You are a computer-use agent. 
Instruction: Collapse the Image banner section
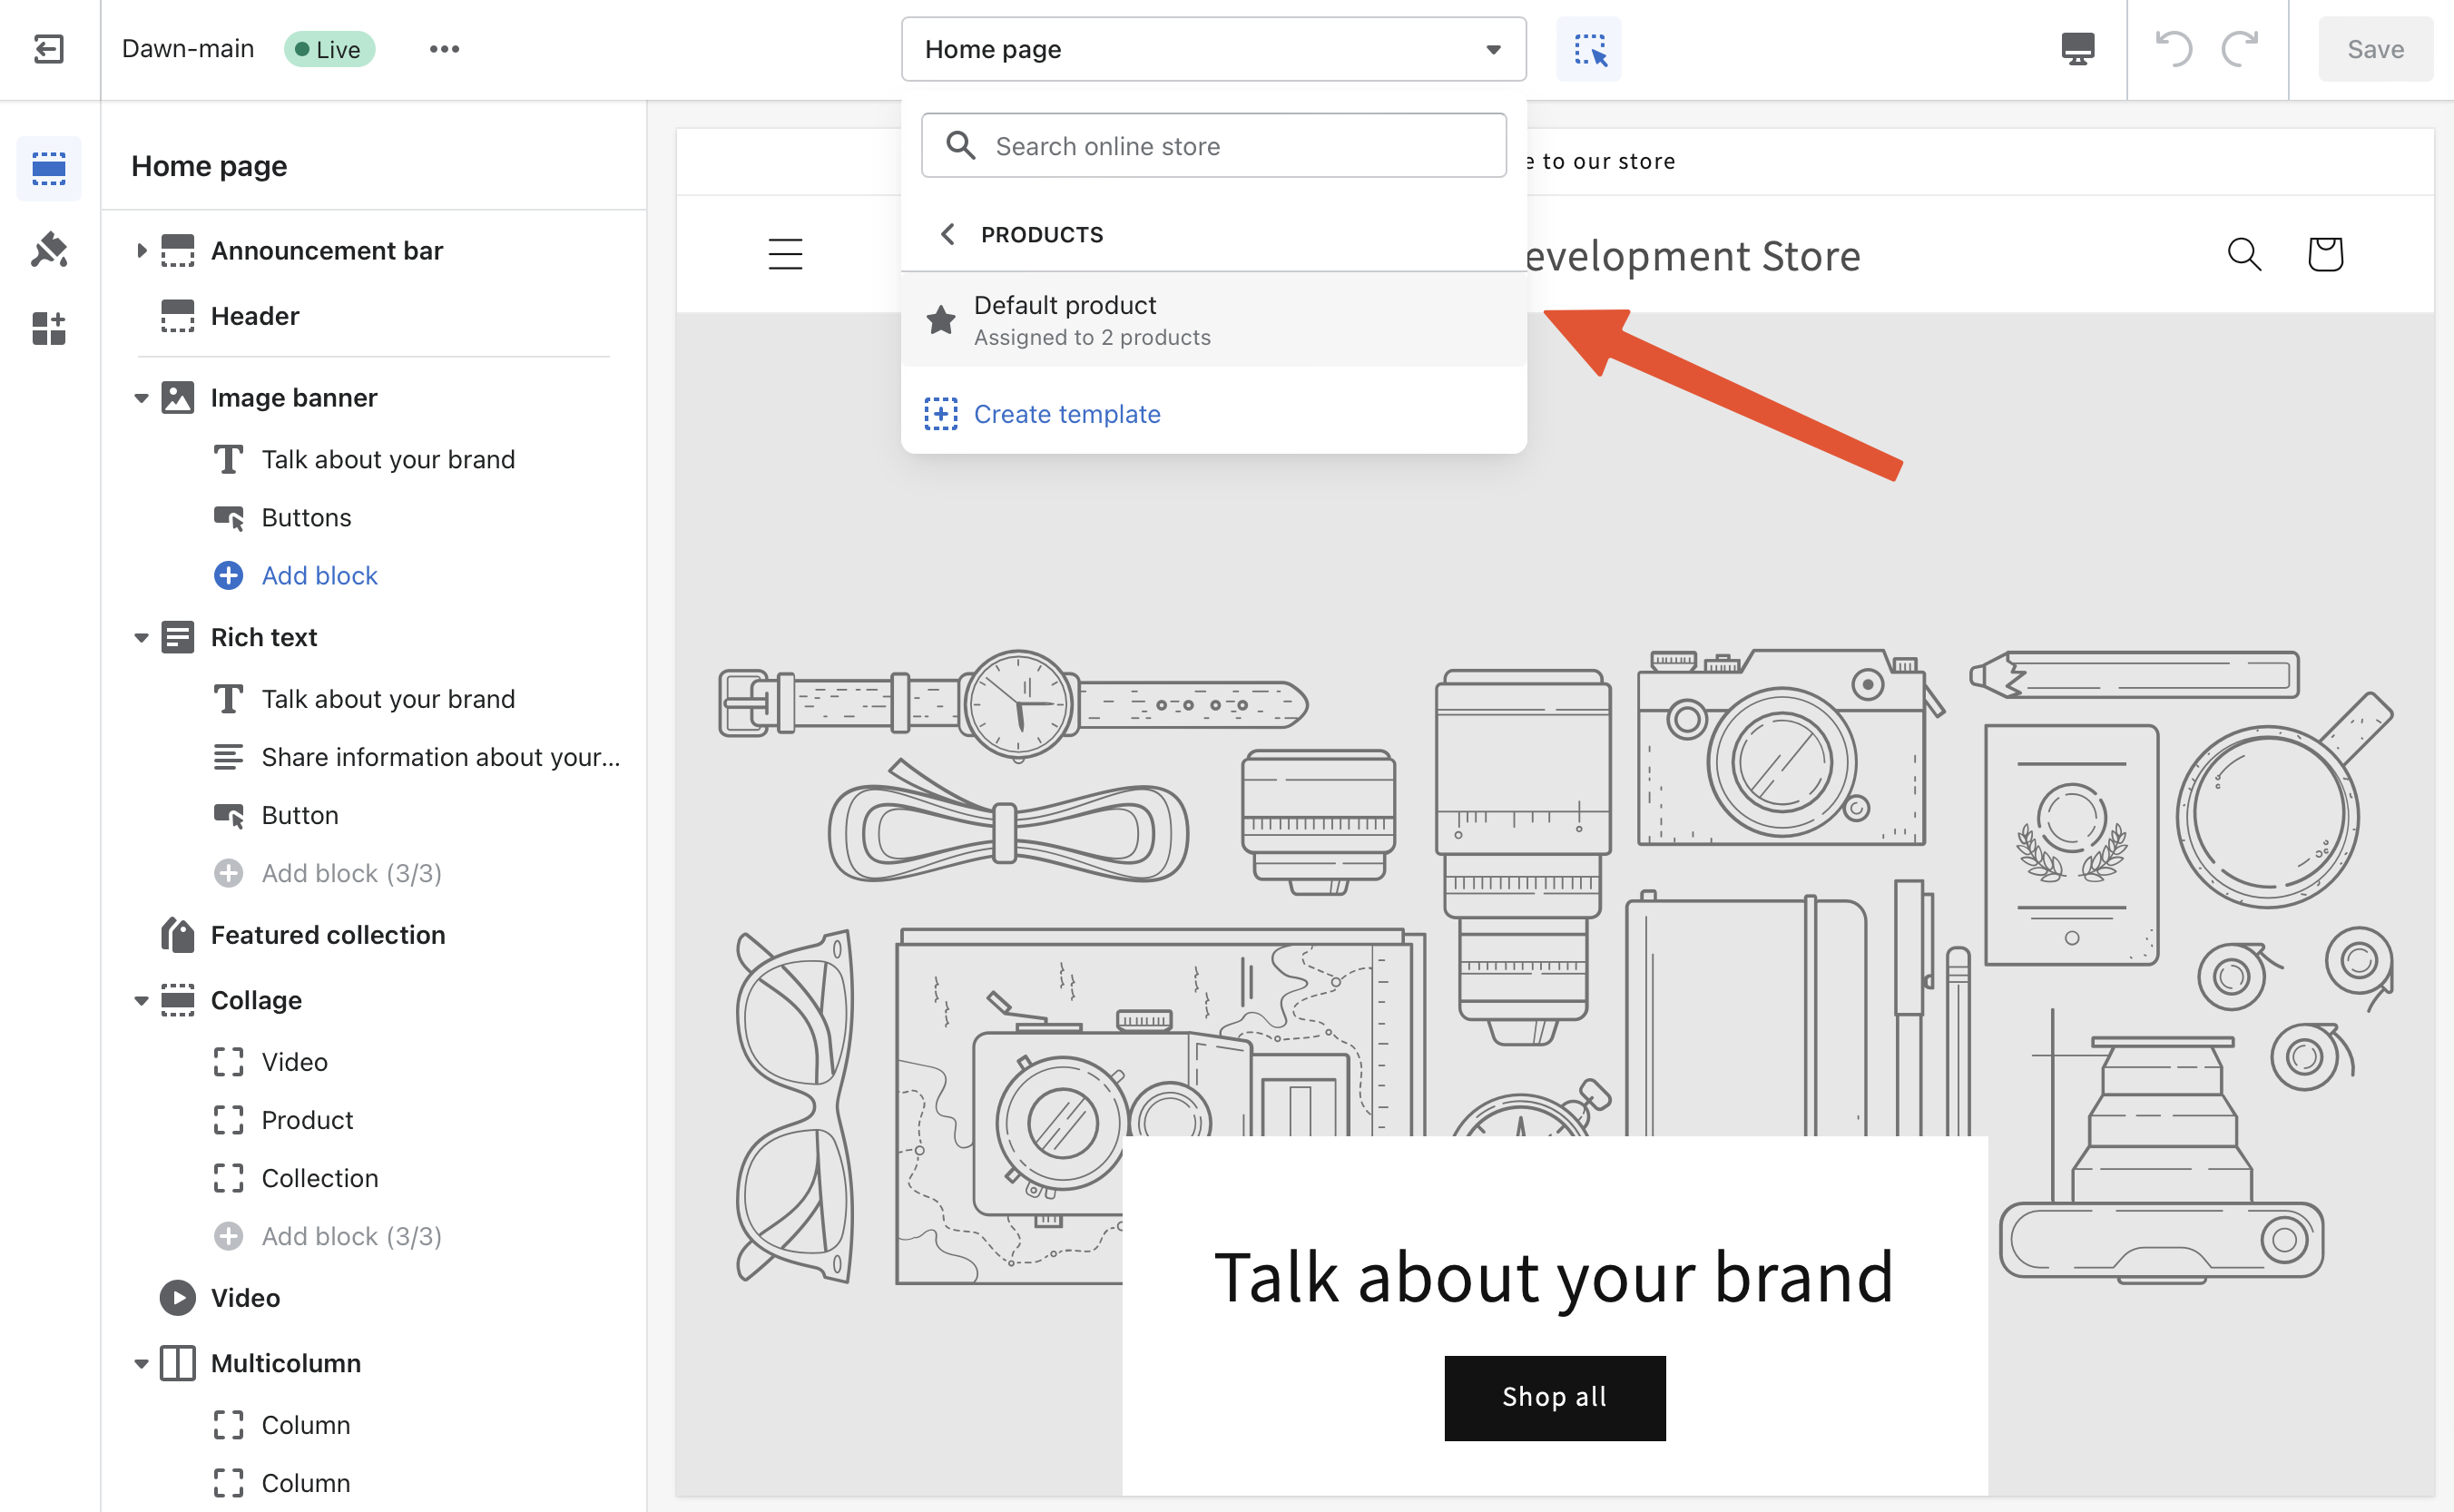(142, 397)
